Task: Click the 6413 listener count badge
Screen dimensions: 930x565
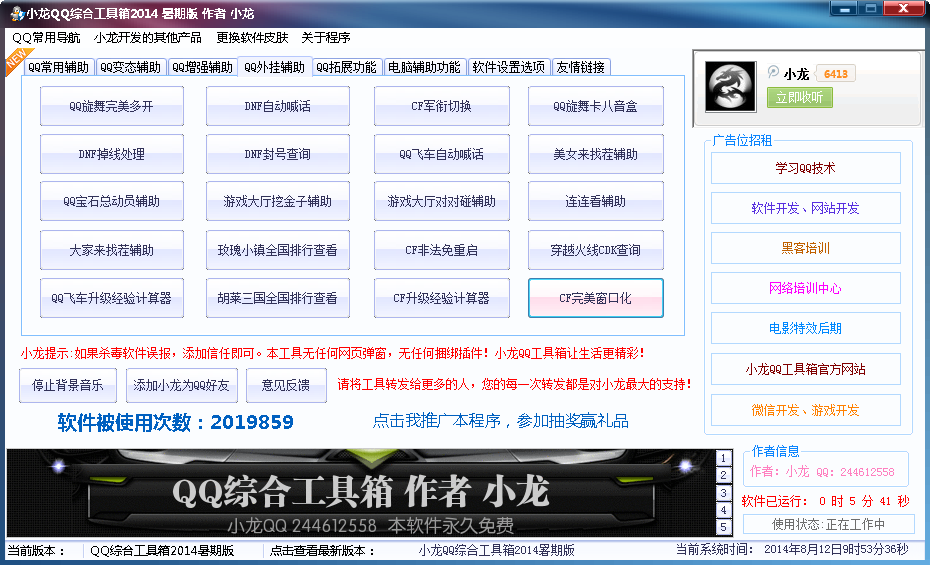Action: (836, 74)
